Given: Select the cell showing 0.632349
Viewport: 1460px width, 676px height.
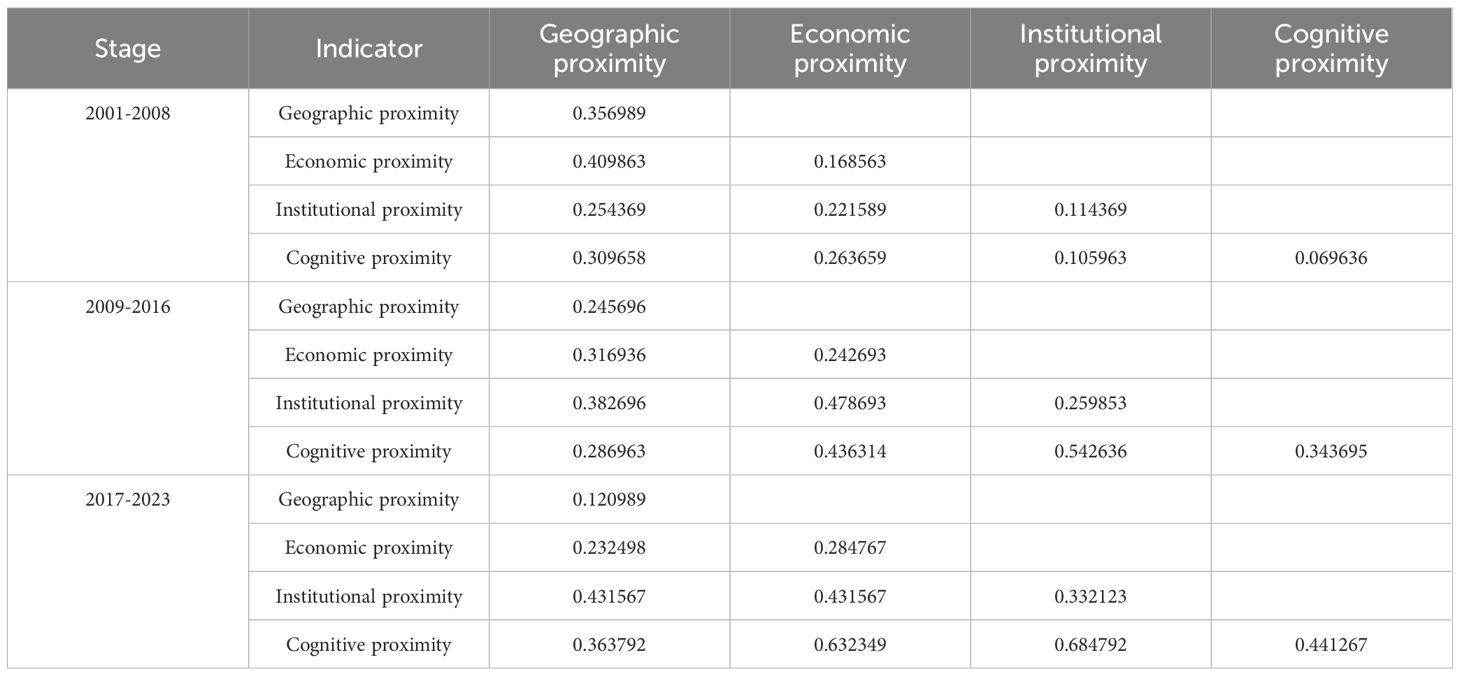Looking at the screenshot, I should coord(850,645).
